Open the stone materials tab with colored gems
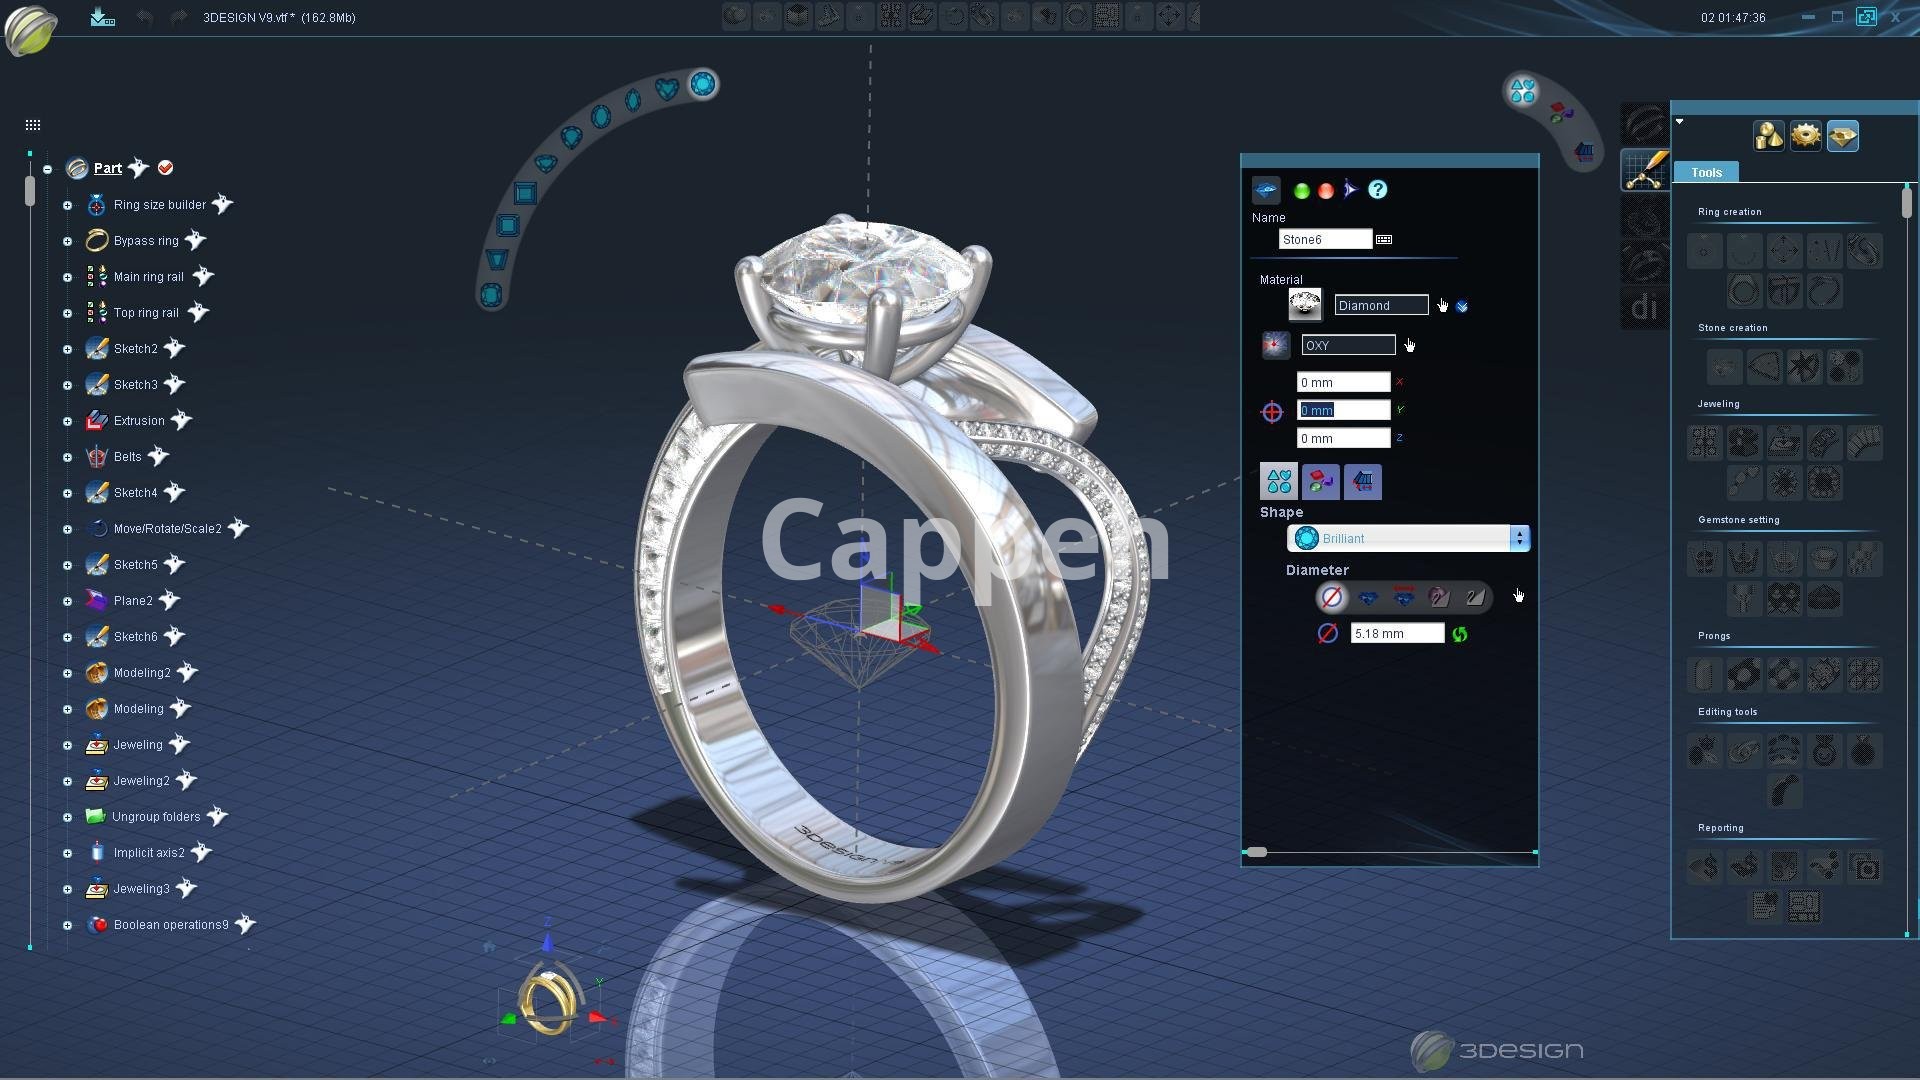 tap(1320, 482)
